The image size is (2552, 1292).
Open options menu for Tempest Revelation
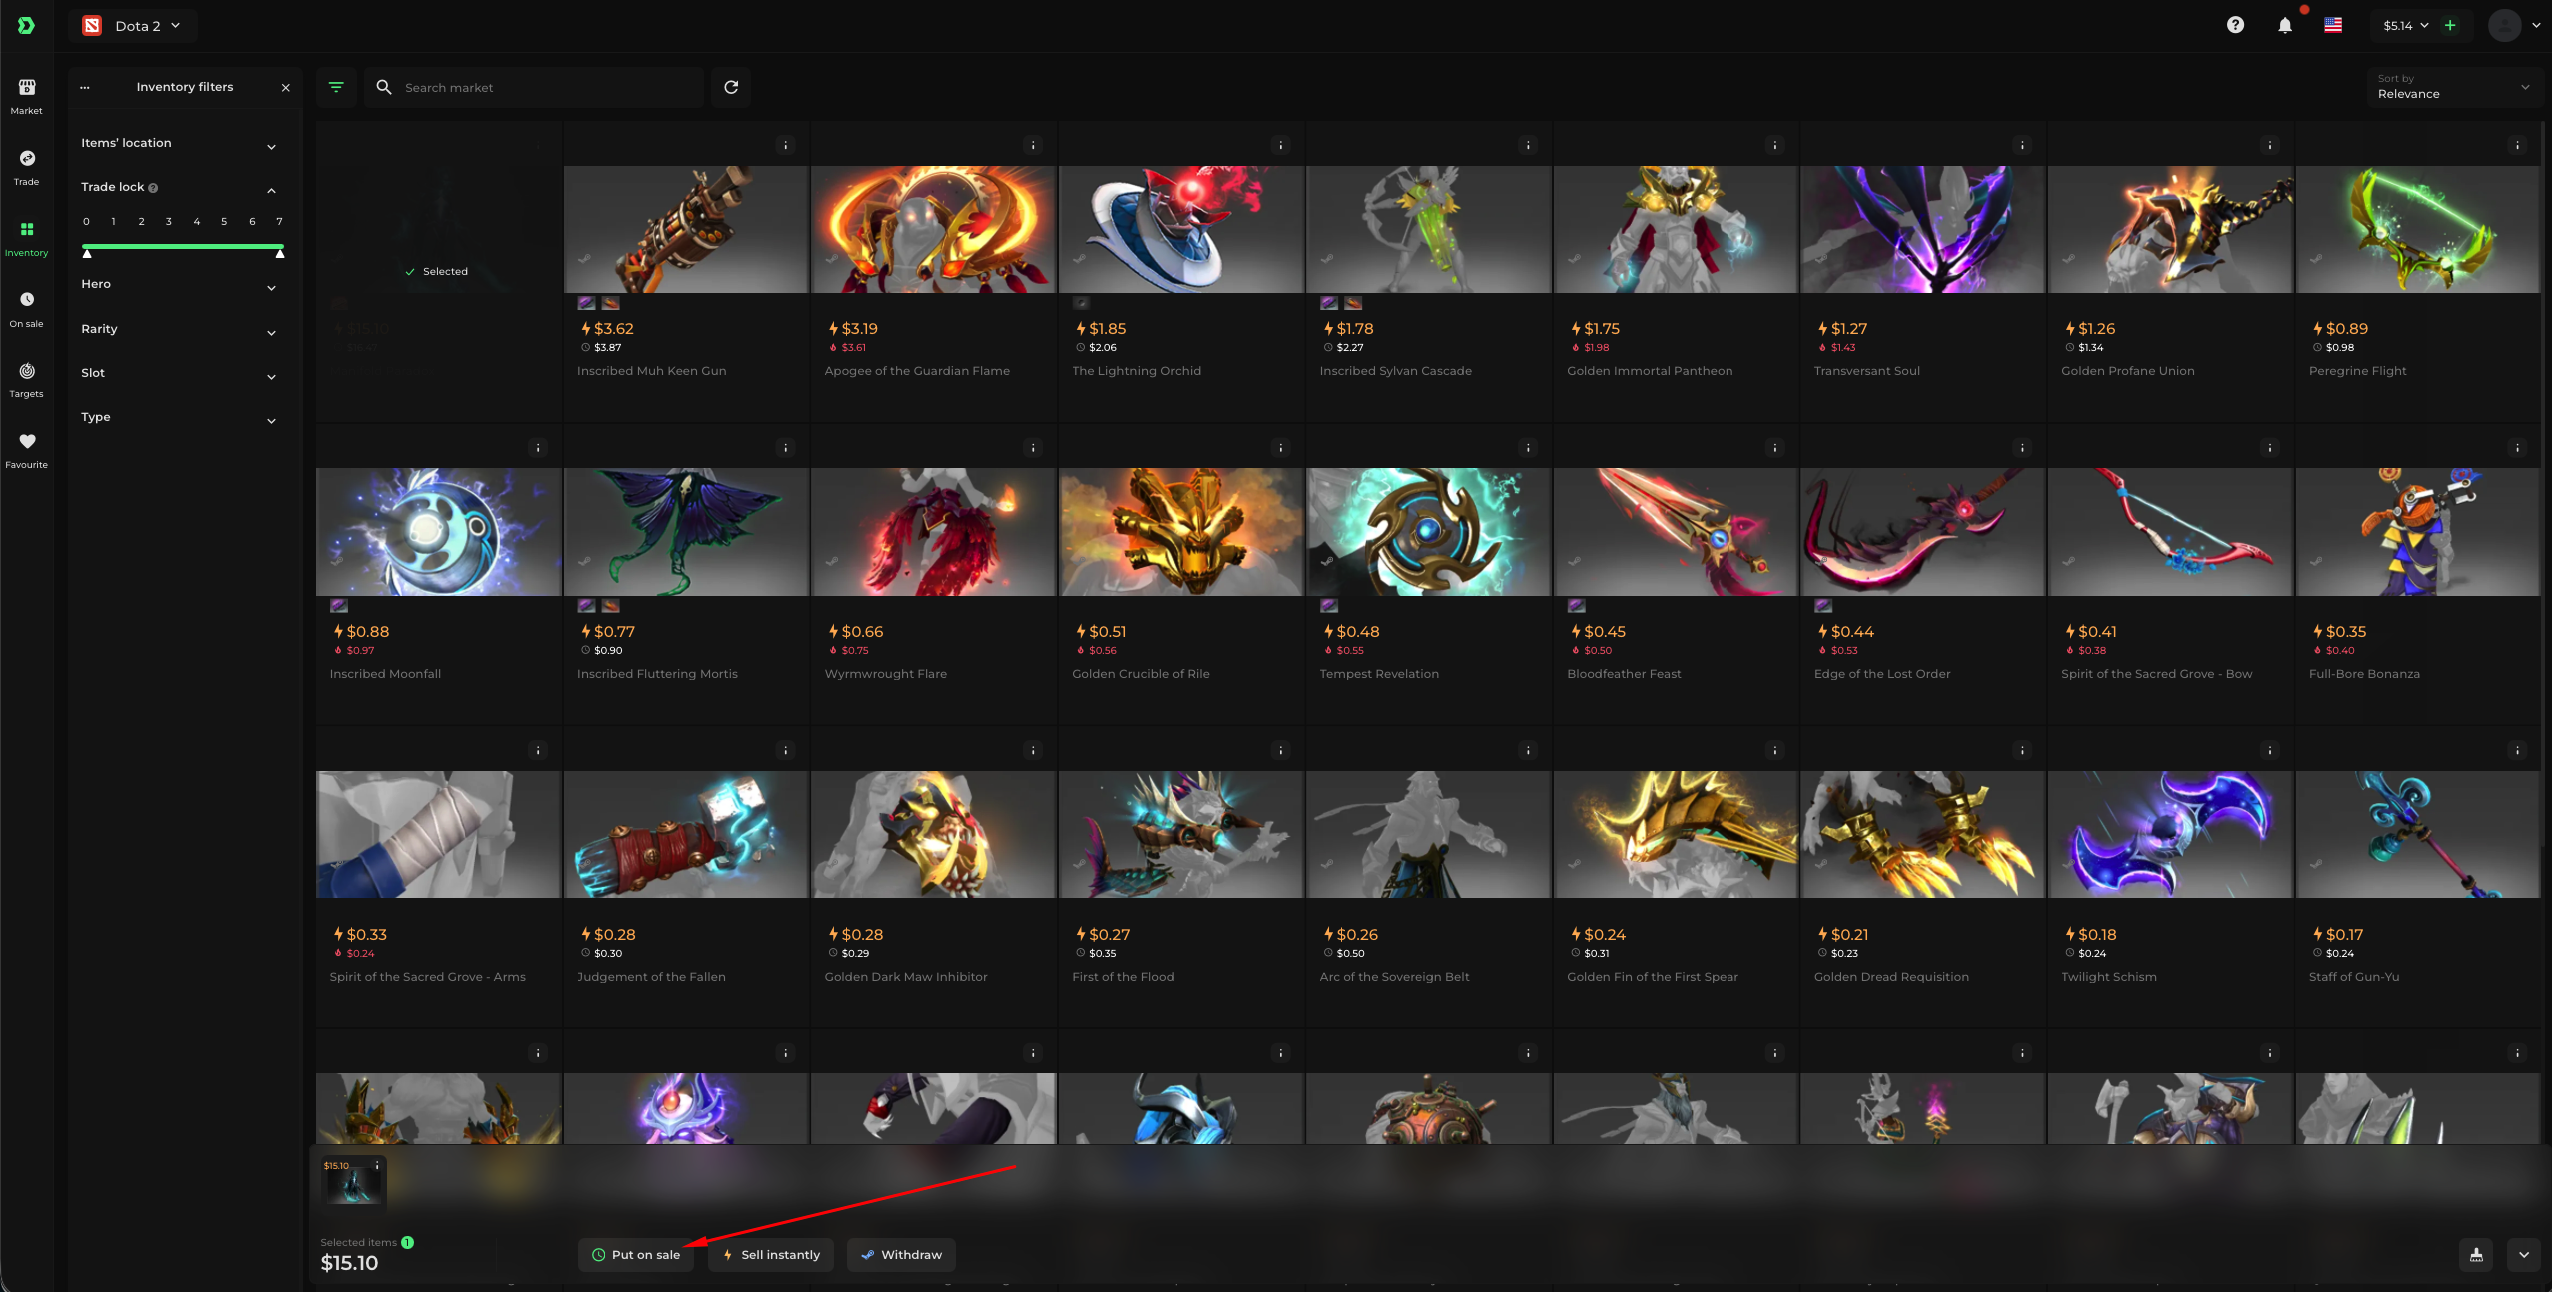pos(1528,448)
